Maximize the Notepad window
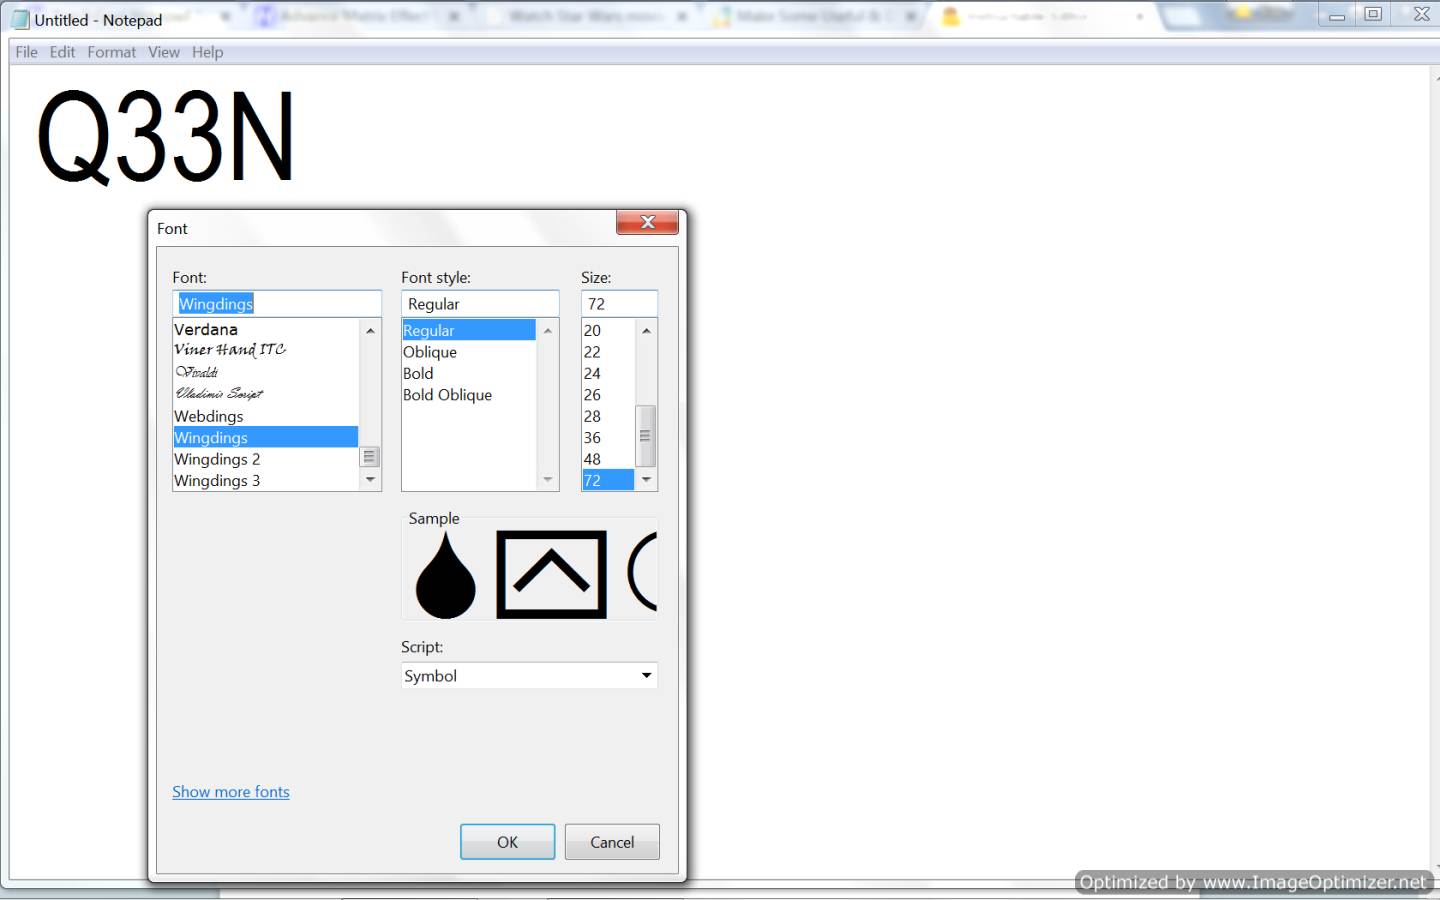The height and width of the screenshot is (900, 1440). point(1373,15)
